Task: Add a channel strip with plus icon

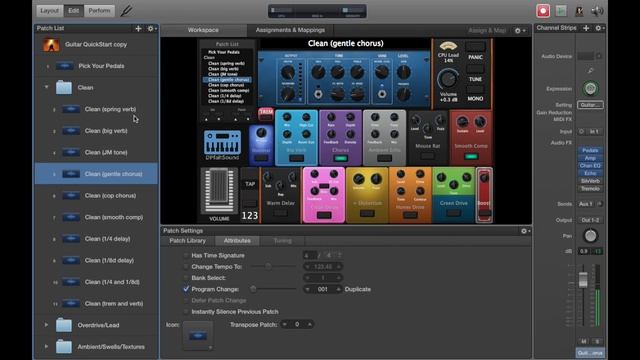Action: pos(586,28)
